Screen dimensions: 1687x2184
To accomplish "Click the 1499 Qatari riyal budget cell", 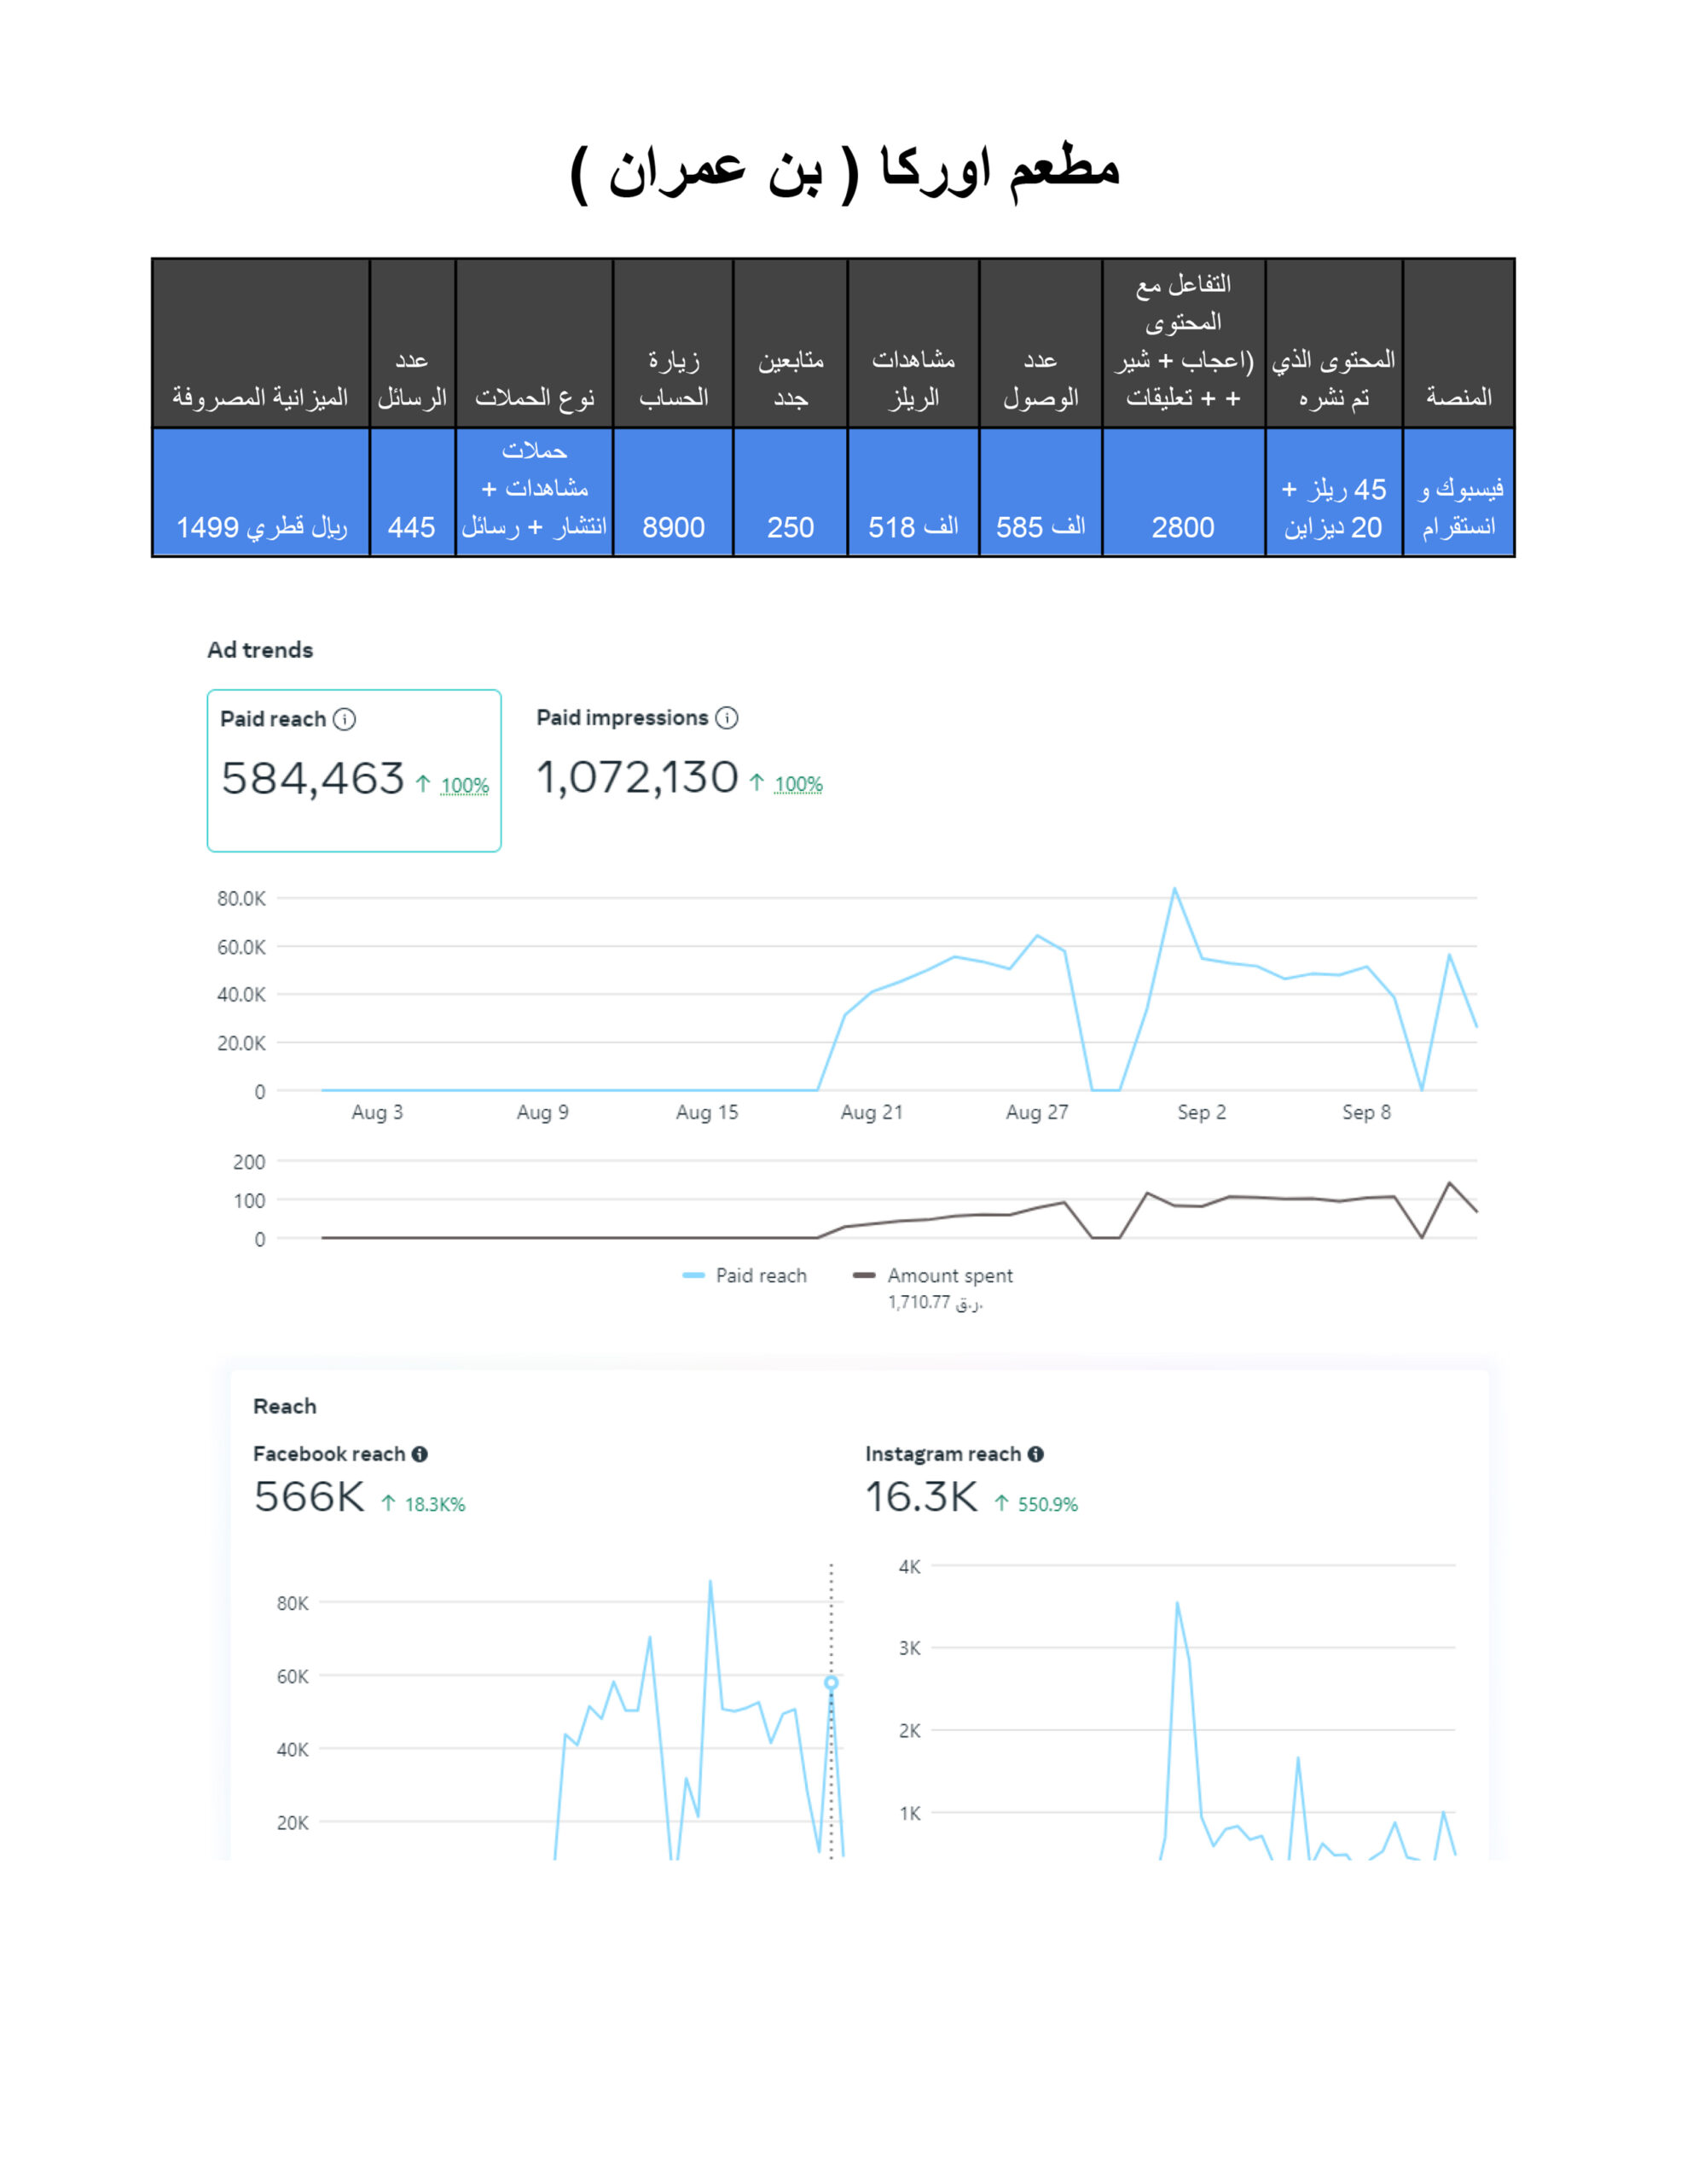I will pyautogui.click(x=261, y=527).
